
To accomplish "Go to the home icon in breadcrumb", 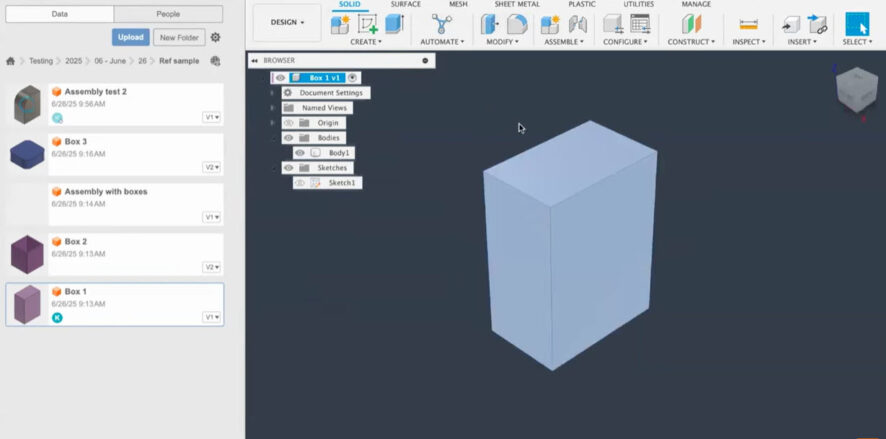I will pos(10,61).
